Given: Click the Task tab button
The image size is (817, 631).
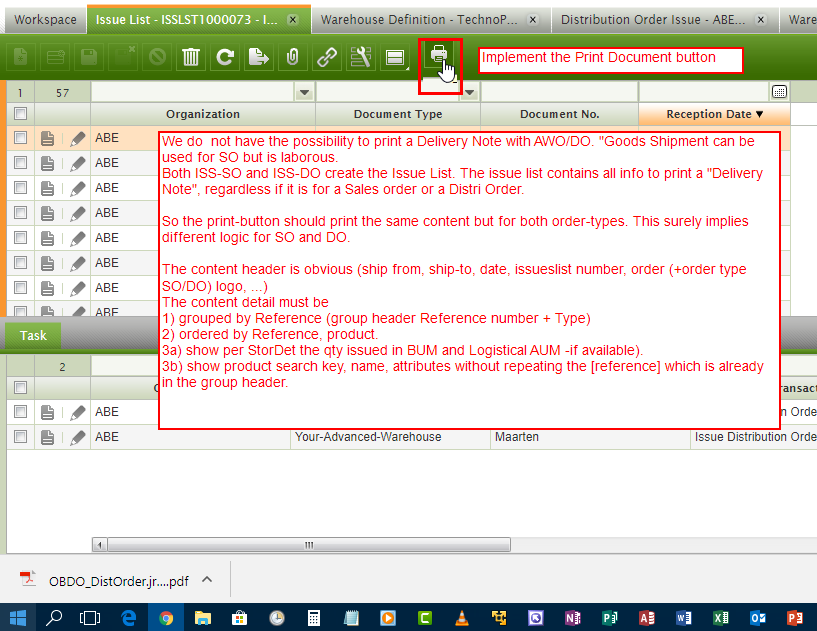Looking at the screenshot, I should click(33, 336).
